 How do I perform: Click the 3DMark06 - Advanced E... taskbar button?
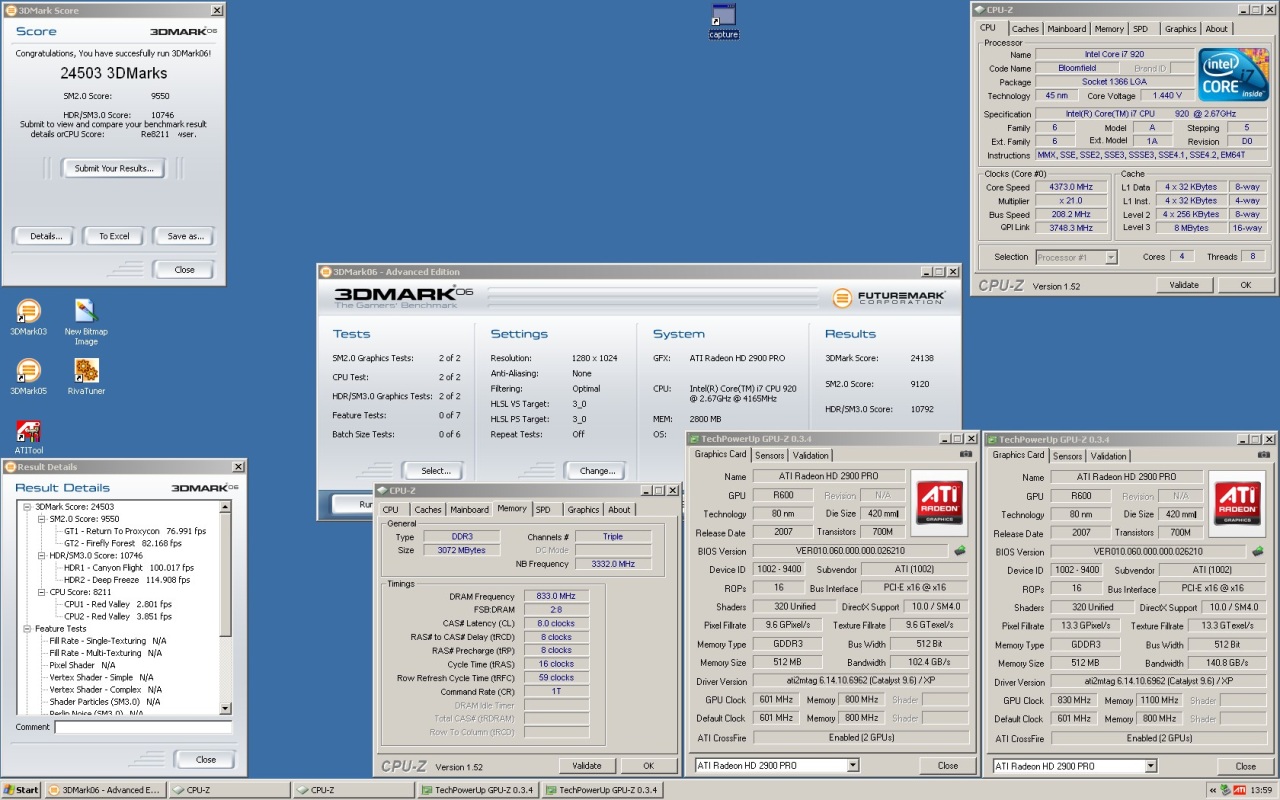[x=104, y=790]
